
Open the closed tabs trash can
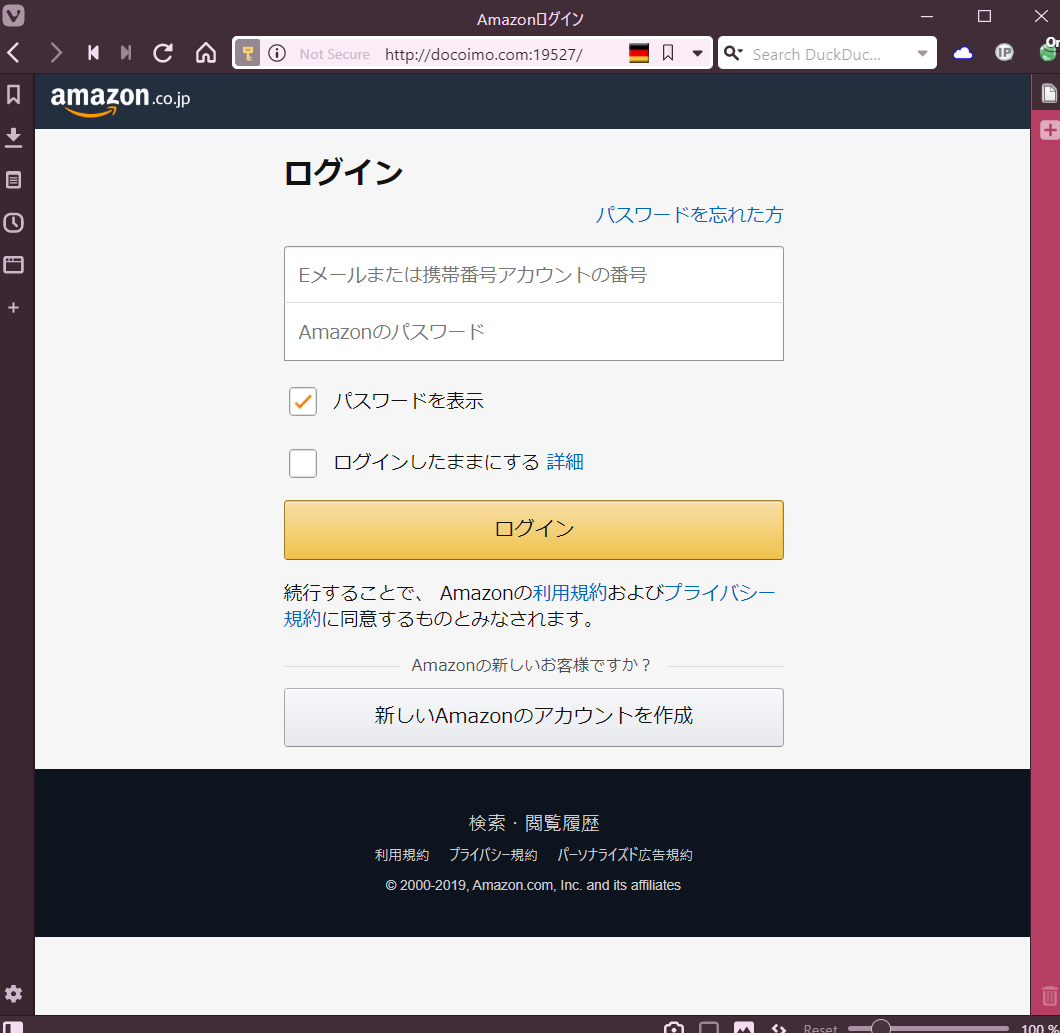coord(1049,996)
